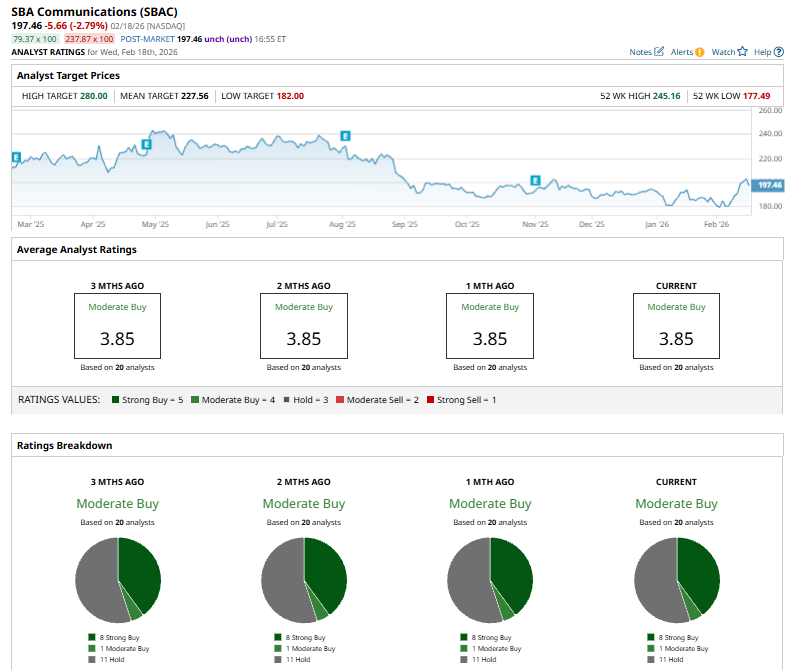Screen dimensions: 797x670
Task: Click the Current rating box showing 3.85
Action: [x=676, y=326]
